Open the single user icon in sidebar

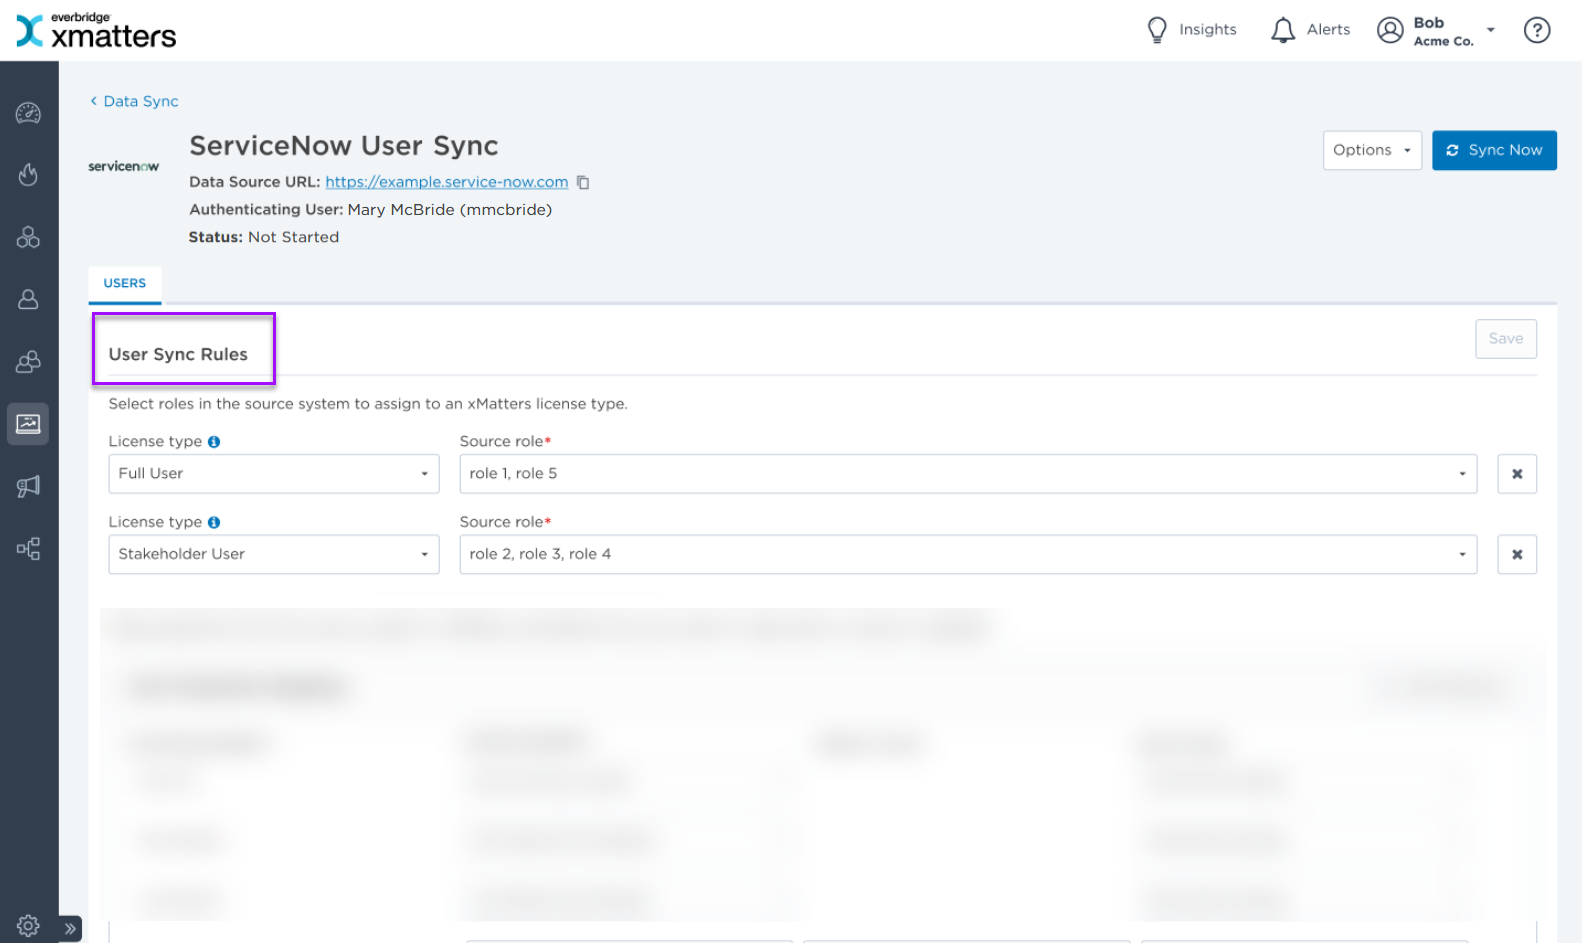tap(28, 299)
